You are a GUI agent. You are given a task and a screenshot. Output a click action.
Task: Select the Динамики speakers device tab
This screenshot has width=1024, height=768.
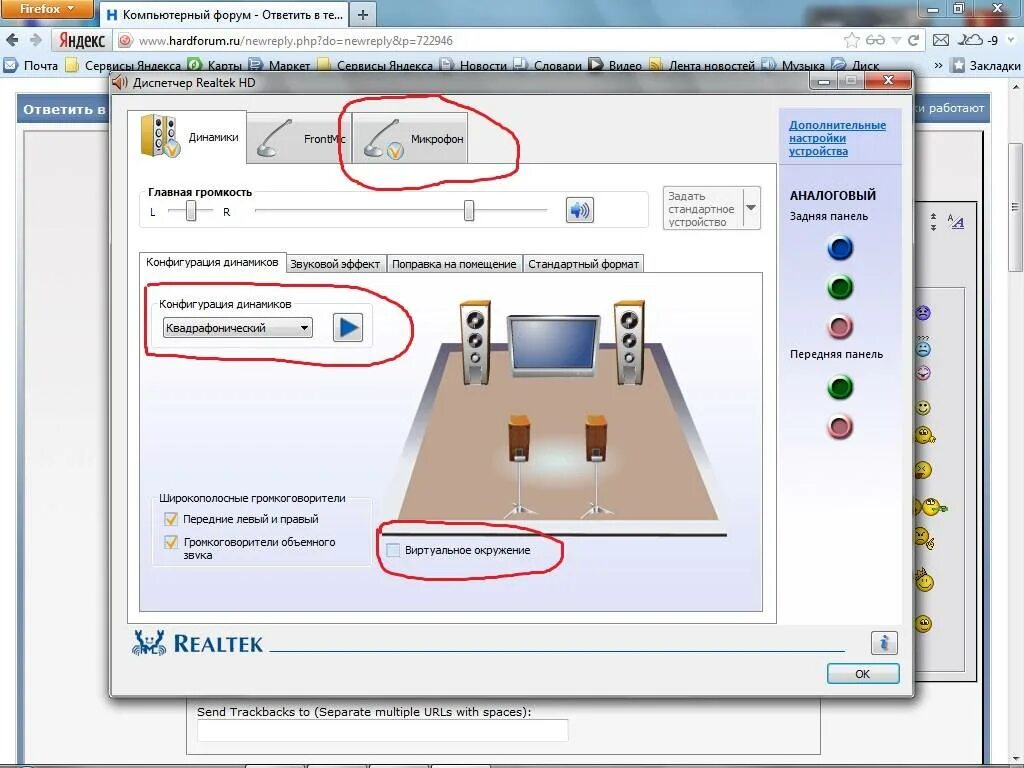(187, 136)
